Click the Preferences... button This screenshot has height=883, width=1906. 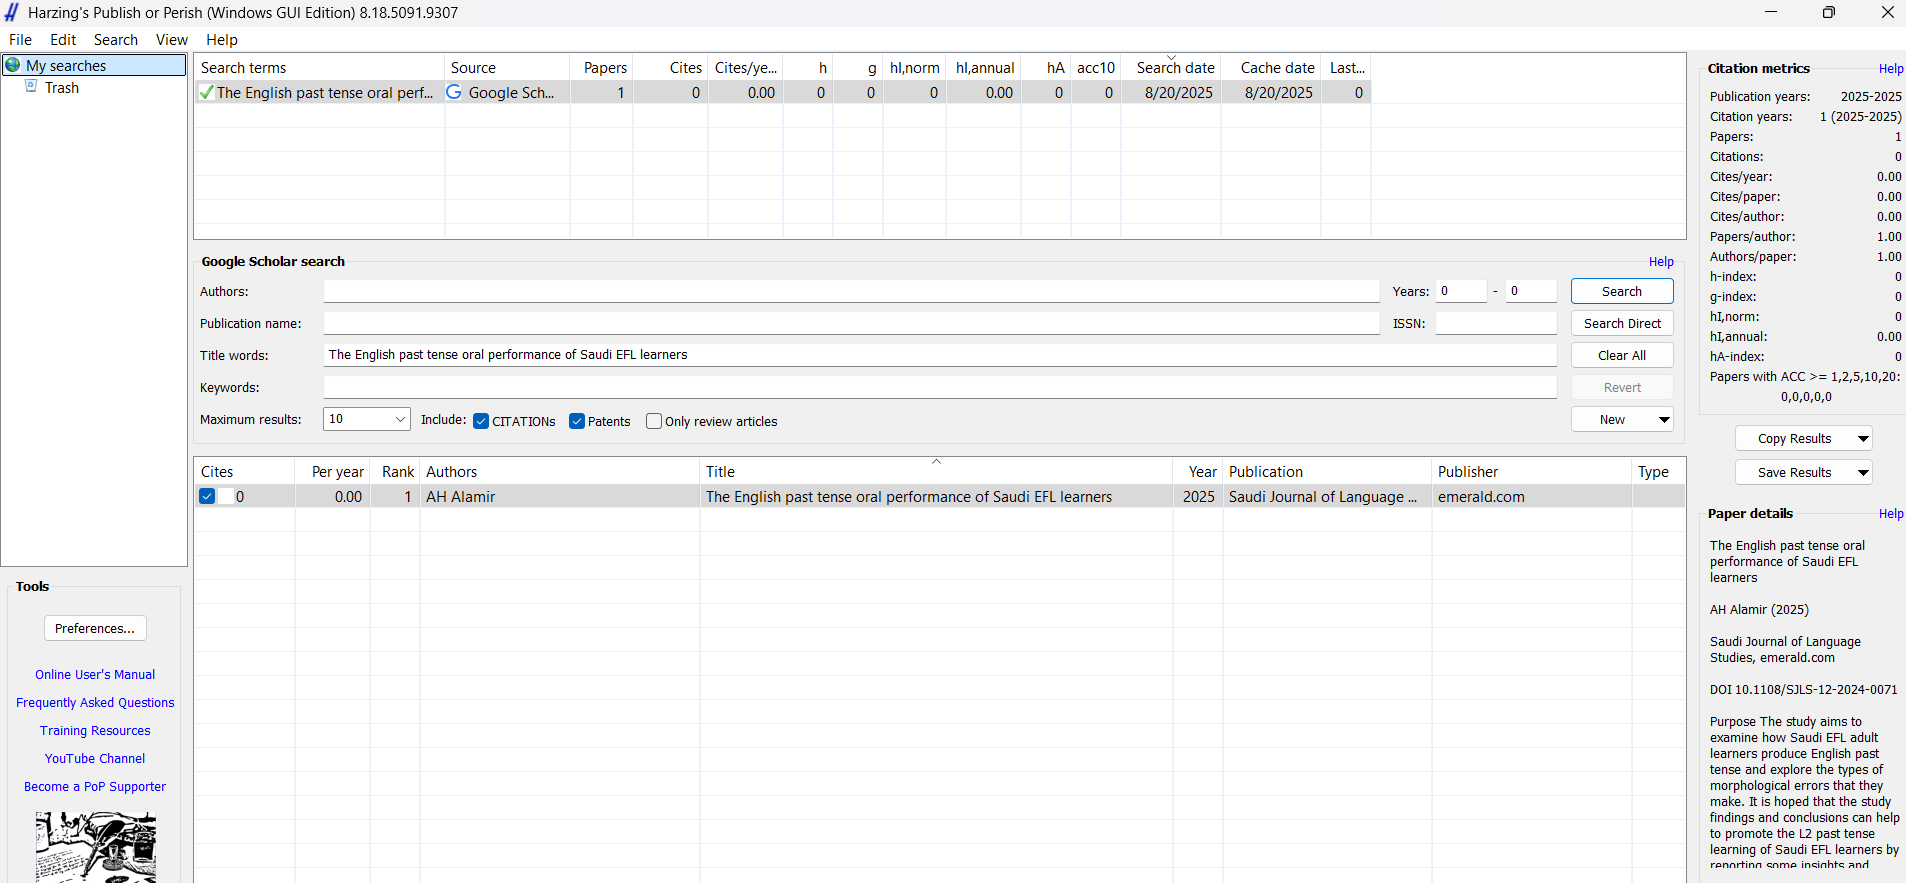click(95, 628)
